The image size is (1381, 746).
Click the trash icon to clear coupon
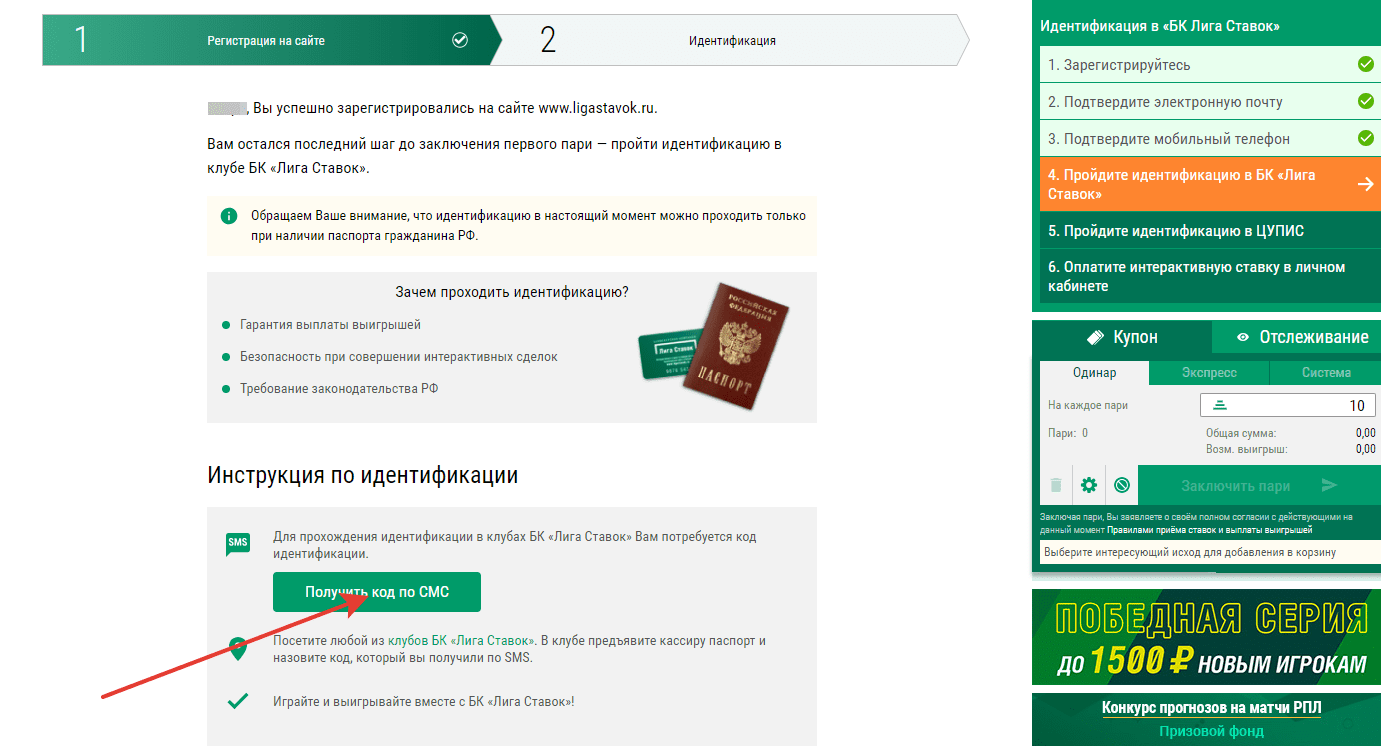tap(1056, 486)
